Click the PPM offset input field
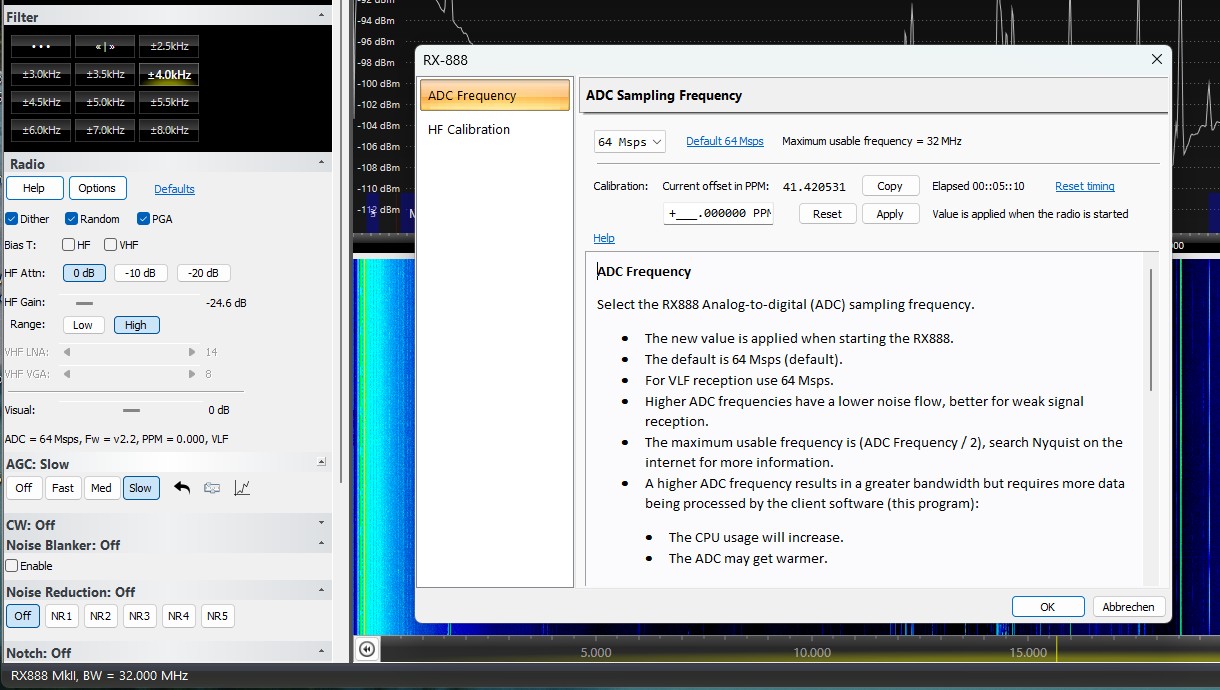Viewport: 1220px width, 690px height. (718, 214)
